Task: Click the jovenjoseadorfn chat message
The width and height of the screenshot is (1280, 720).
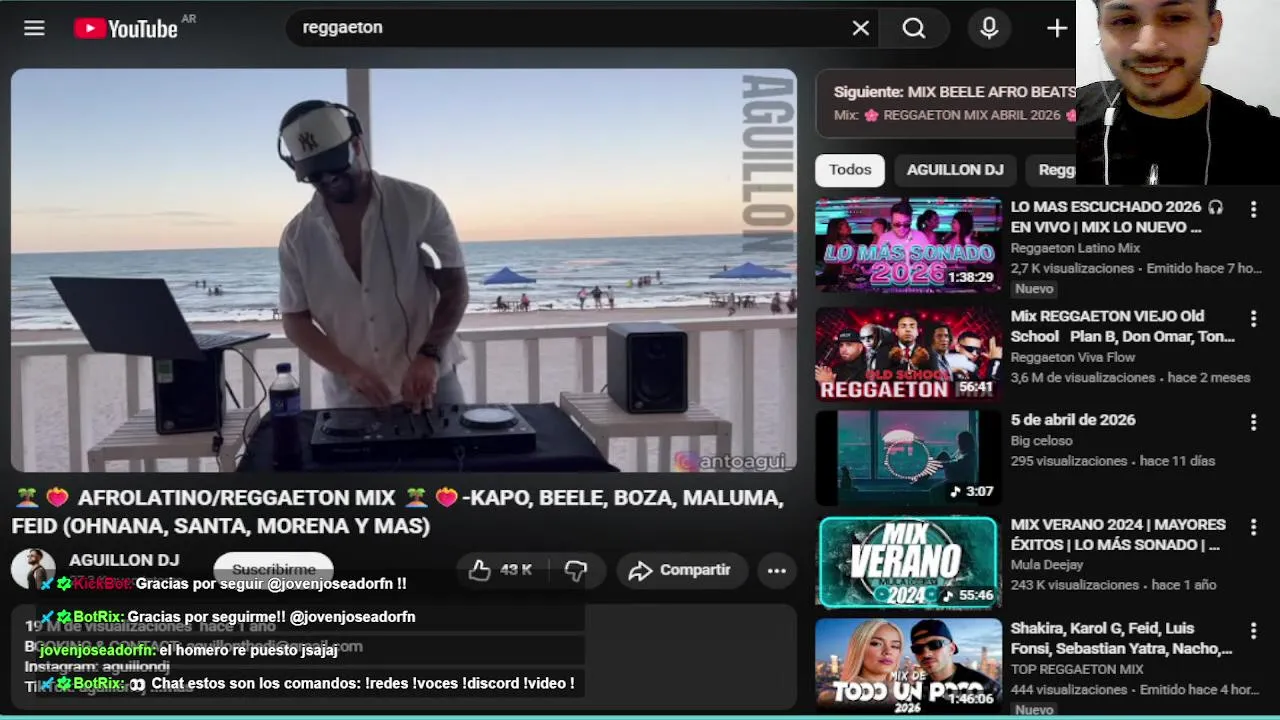Action: [x=189, y=650]
